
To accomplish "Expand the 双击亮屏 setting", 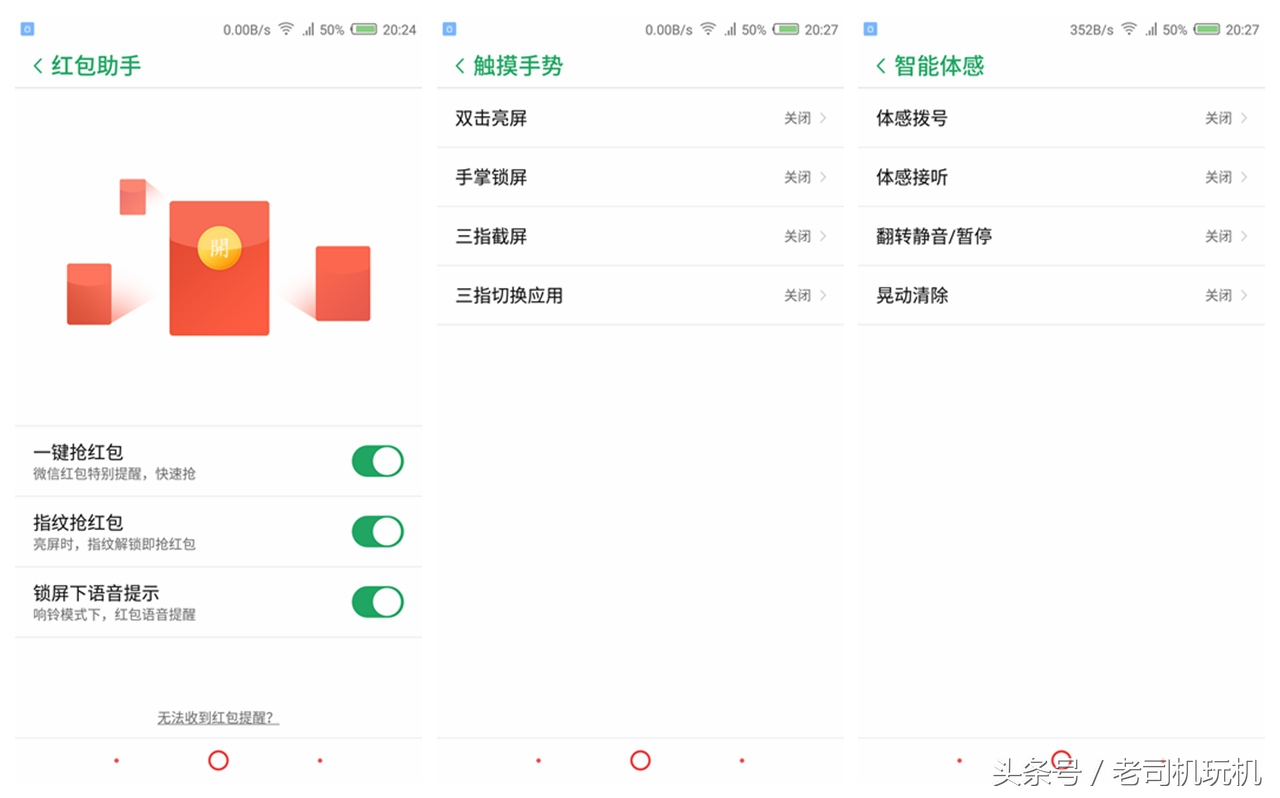I will [640, 118].
